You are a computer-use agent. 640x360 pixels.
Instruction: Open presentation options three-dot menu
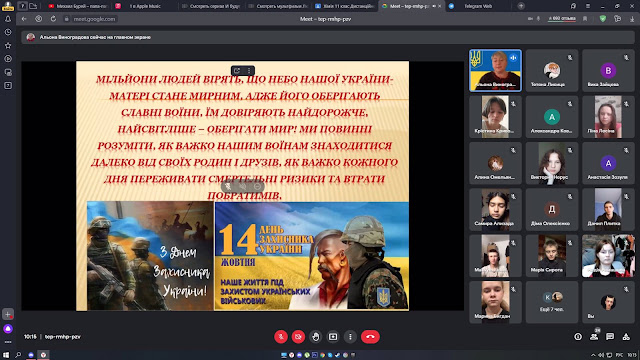(x=249, y=71)
